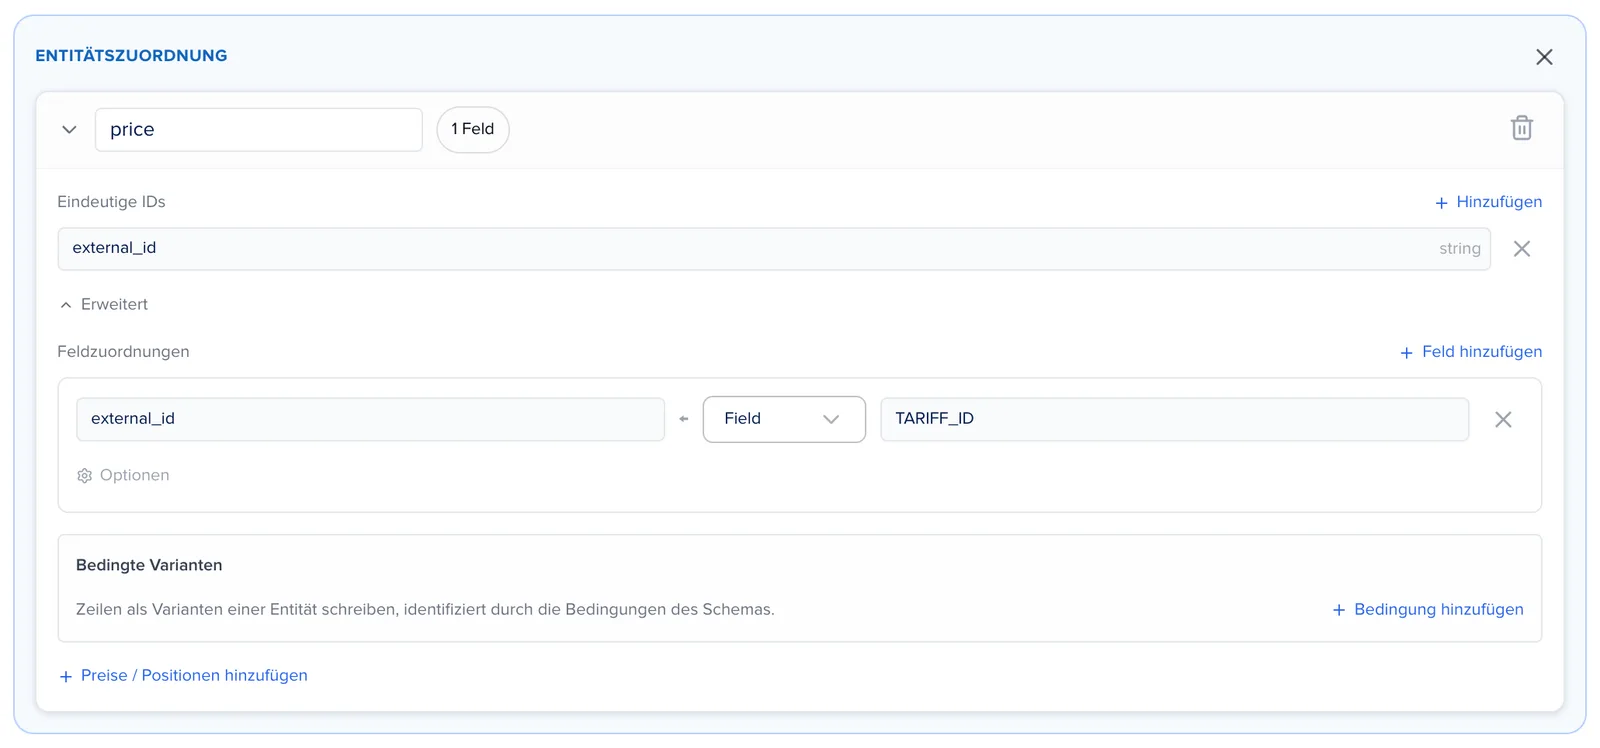The width and height of the screenshot is (1600, 748).
Task: Collapse the price entity chevron
Action: (69, 130)
